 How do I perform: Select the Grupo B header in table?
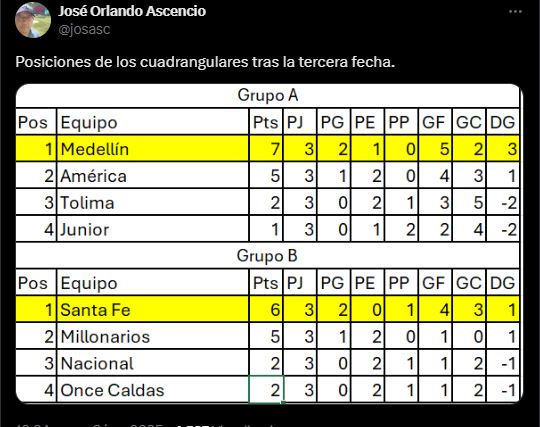coord(268,256)
